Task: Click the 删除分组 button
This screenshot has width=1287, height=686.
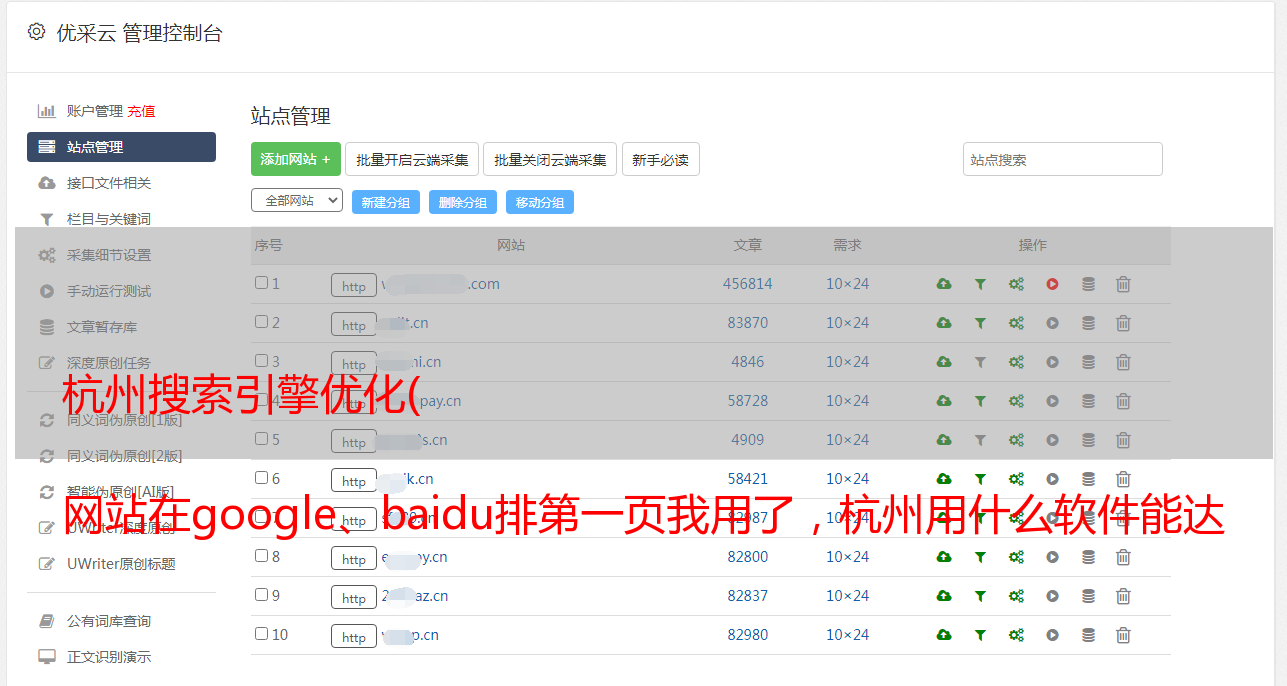Action: pos(463,202)
